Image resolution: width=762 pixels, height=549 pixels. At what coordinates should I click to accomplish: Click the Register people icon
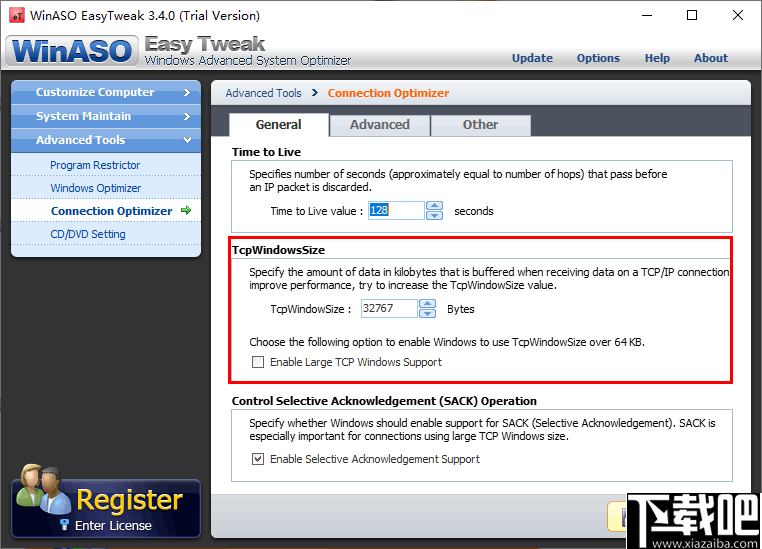click(43, 489)
